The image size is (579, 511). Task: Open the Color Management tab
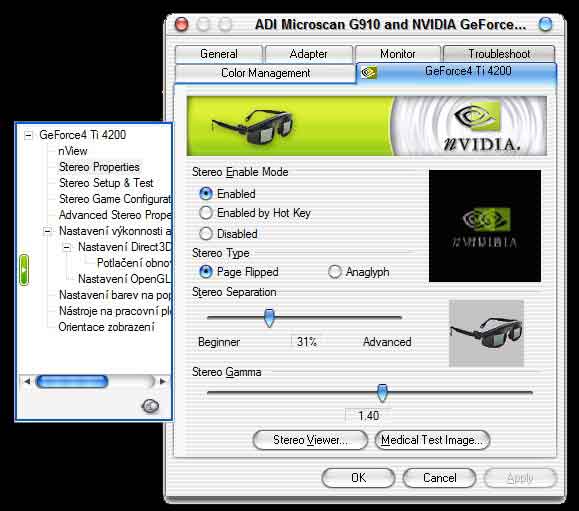point(265,73)
